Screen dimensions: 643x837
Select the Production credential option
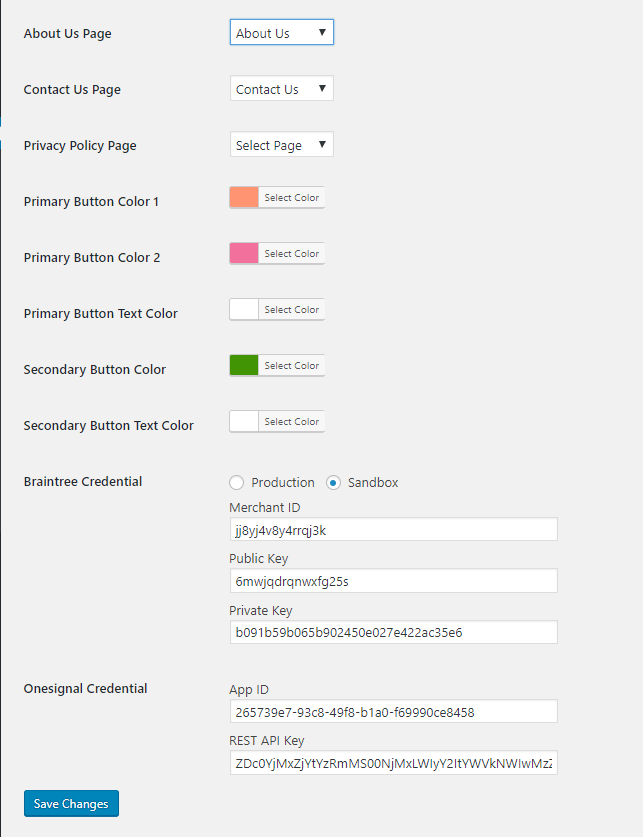[x=236, y=483]
